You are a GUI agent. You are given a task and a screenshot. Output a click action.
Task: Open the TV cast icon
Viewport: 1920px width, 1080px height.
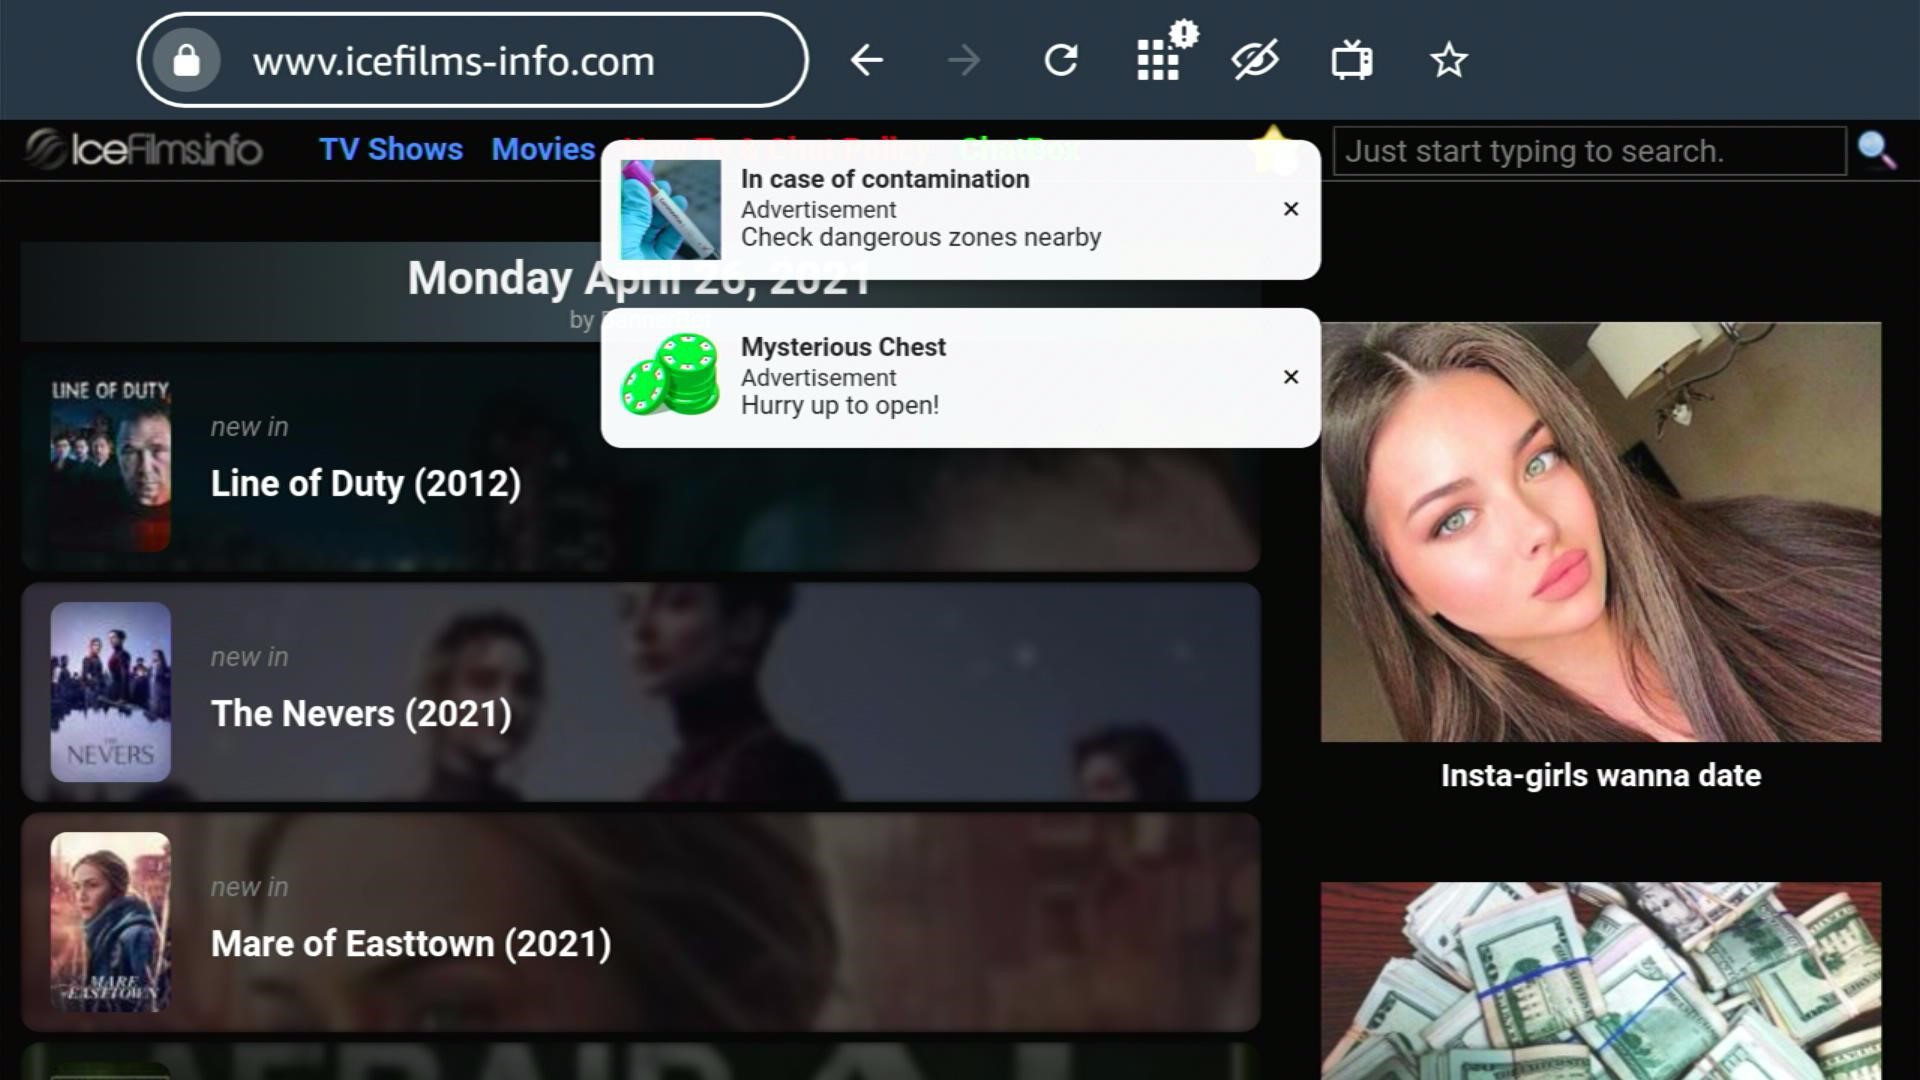tap(1352, 61)
